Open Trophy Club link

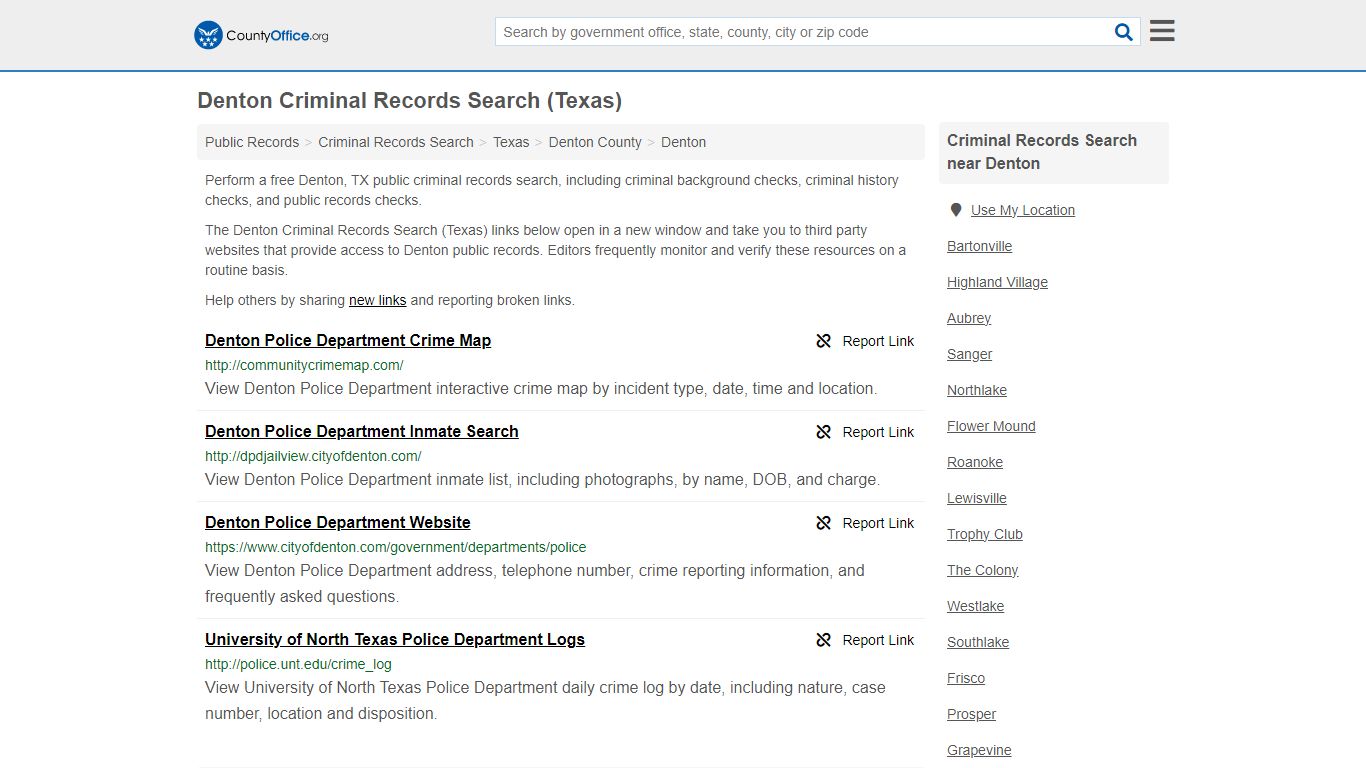[985, 534]
